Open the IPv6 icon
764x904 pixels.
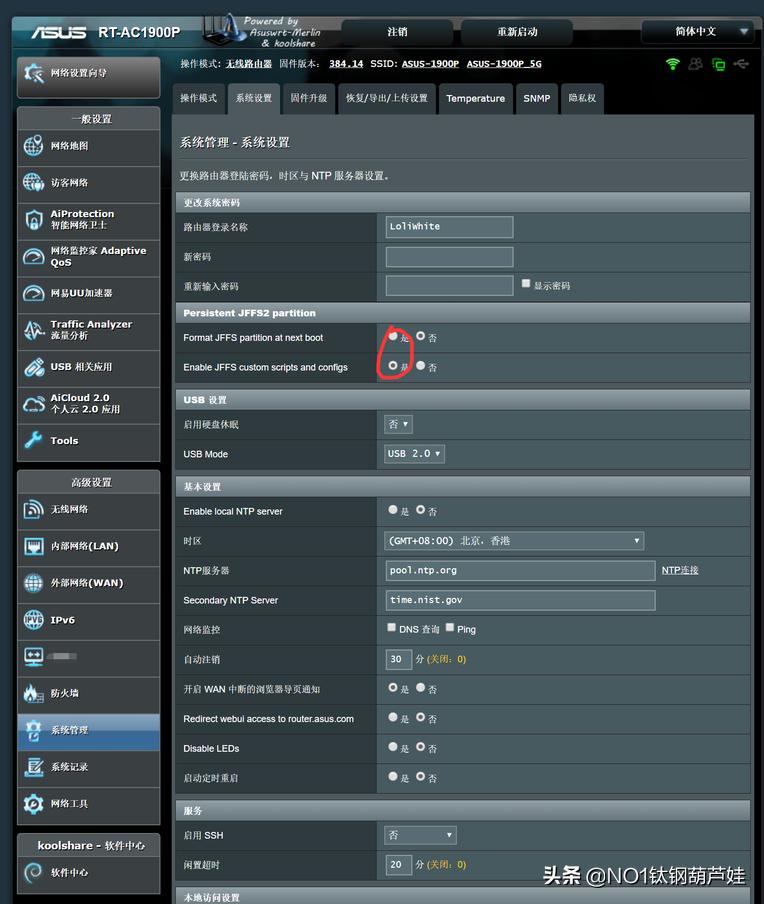click(x=33, y=620)
